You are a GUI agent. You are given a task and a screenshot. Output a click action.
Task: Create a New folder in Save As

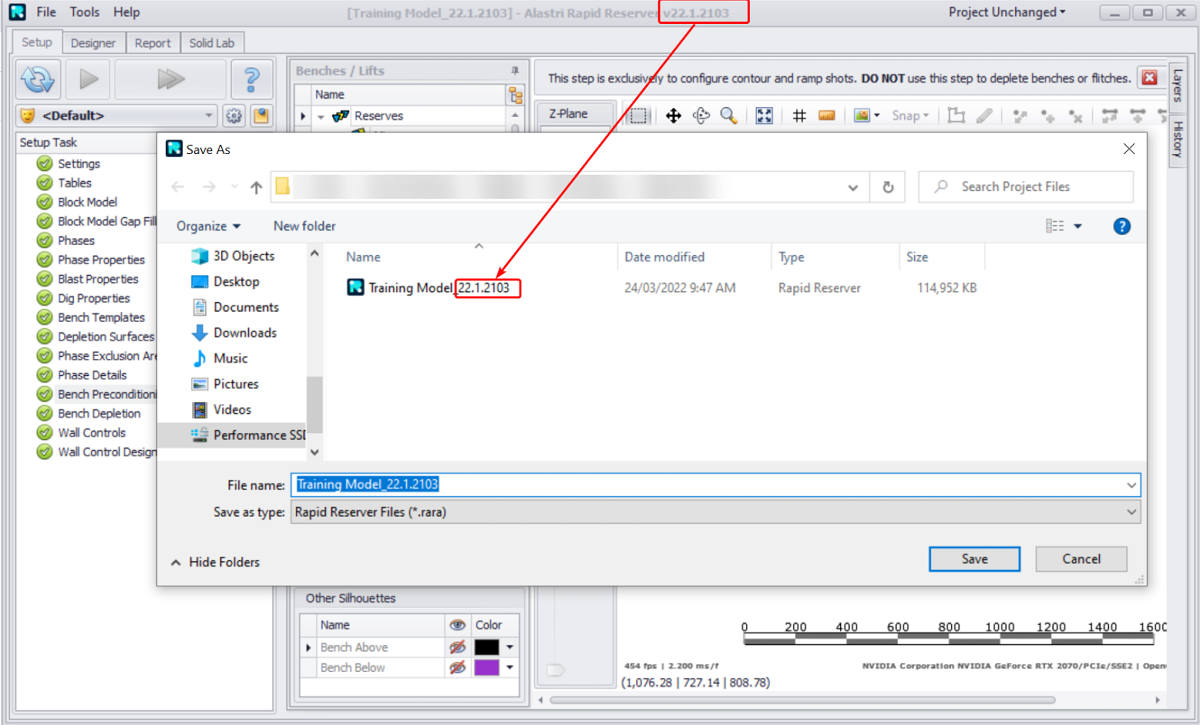coord(305,226)
